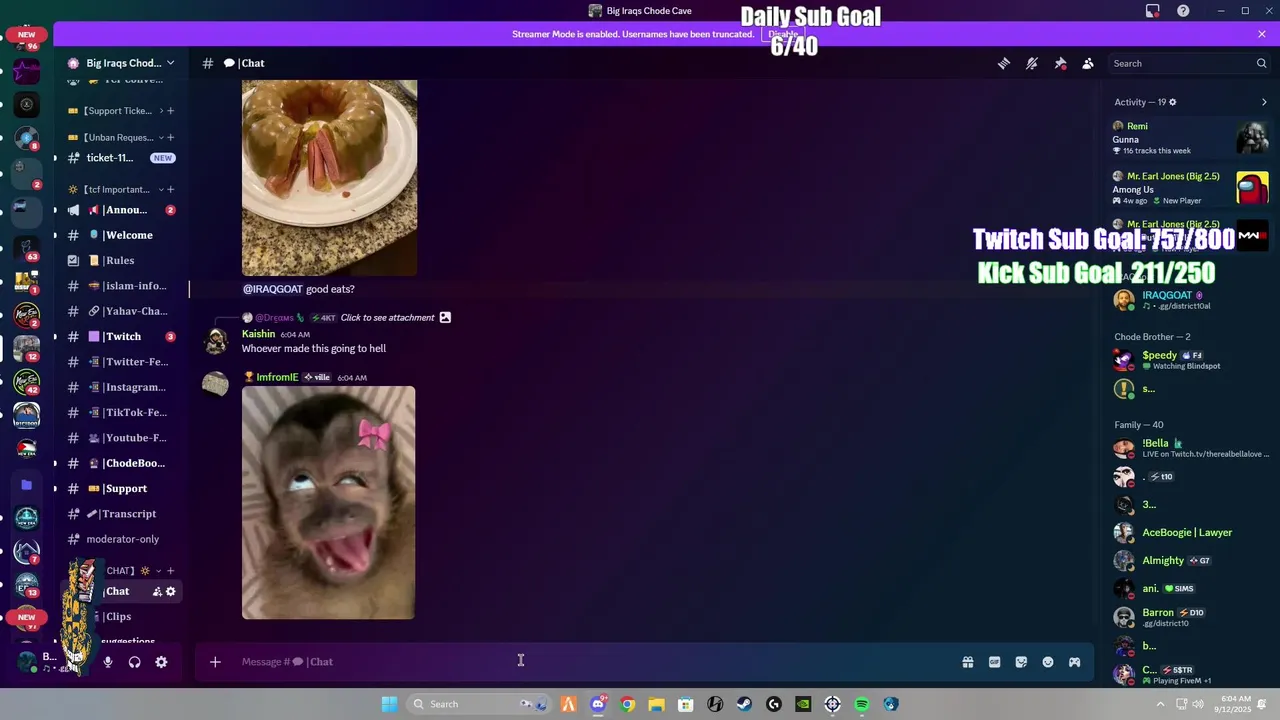Select member AceBoogie | Lawyer

pyautogui.click(x=1190, y=533)
